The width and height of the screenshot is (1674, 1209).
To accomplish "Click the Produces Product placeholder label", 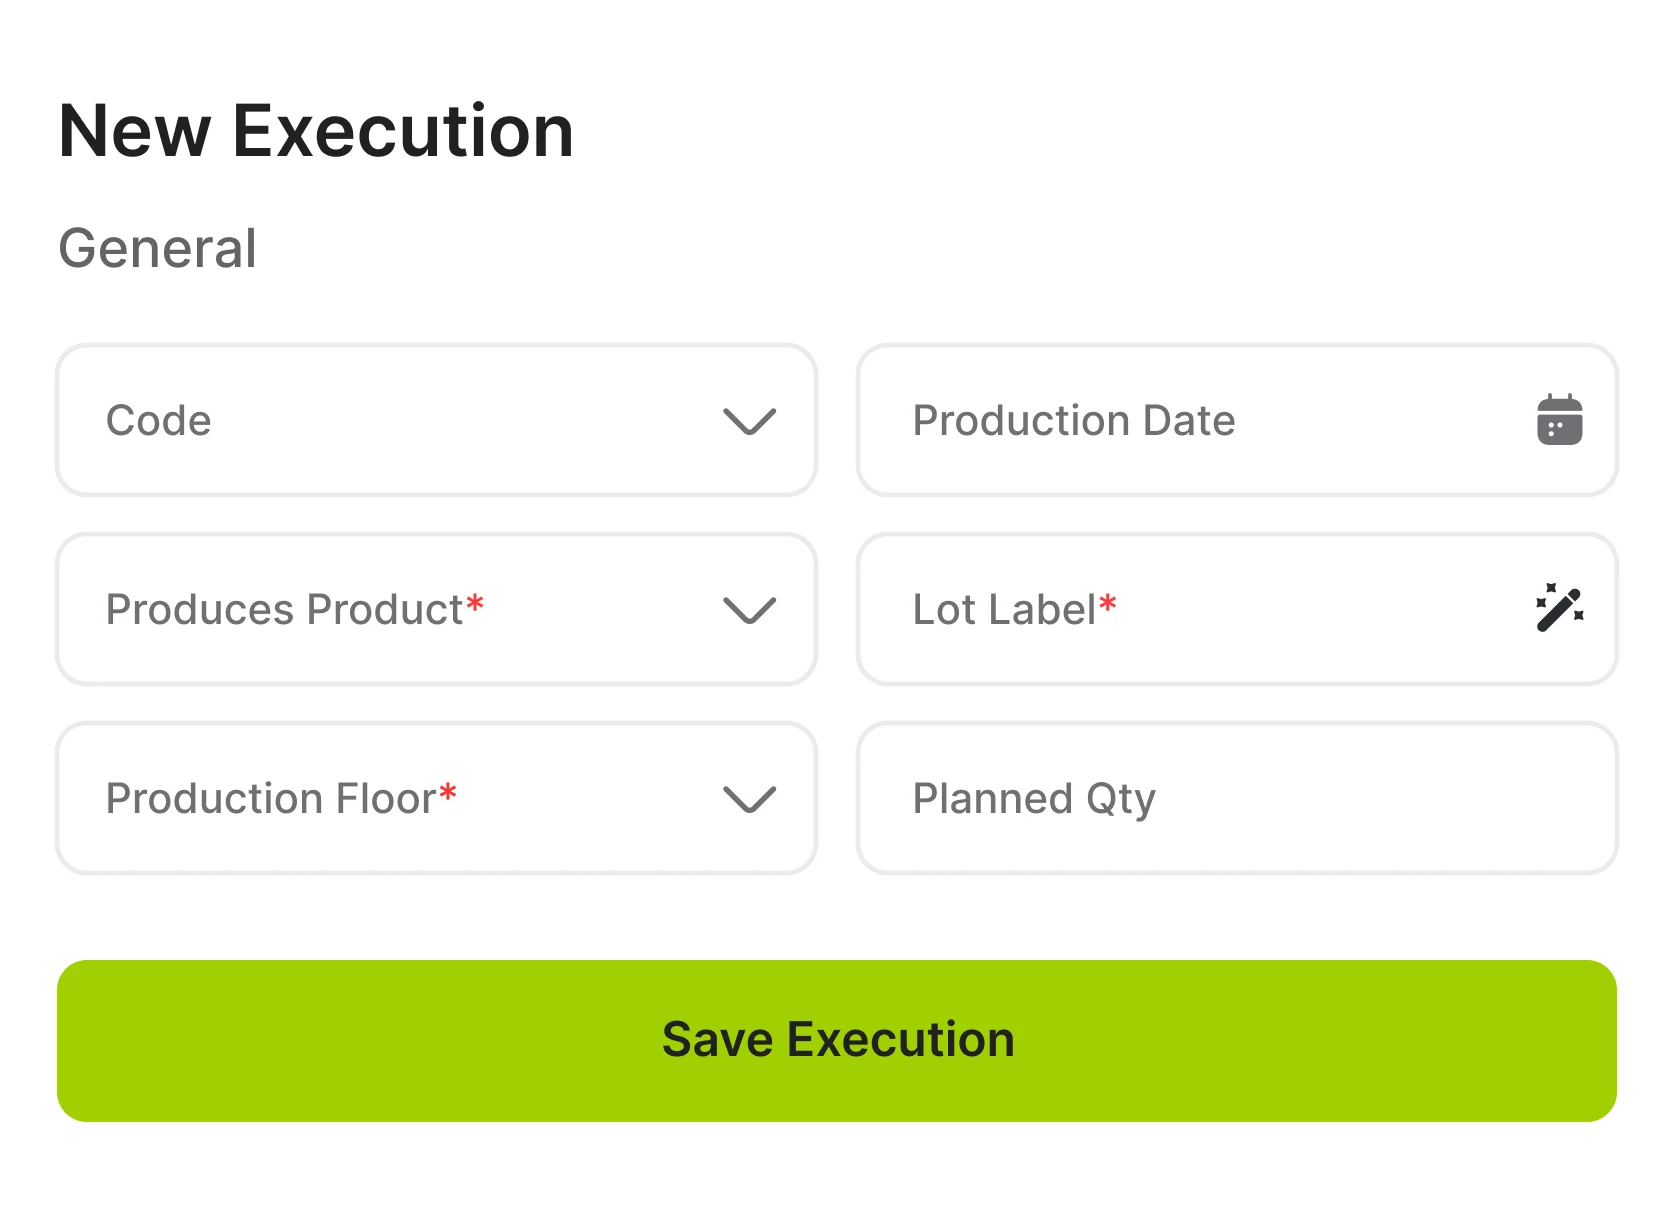I will coord(284,610).
